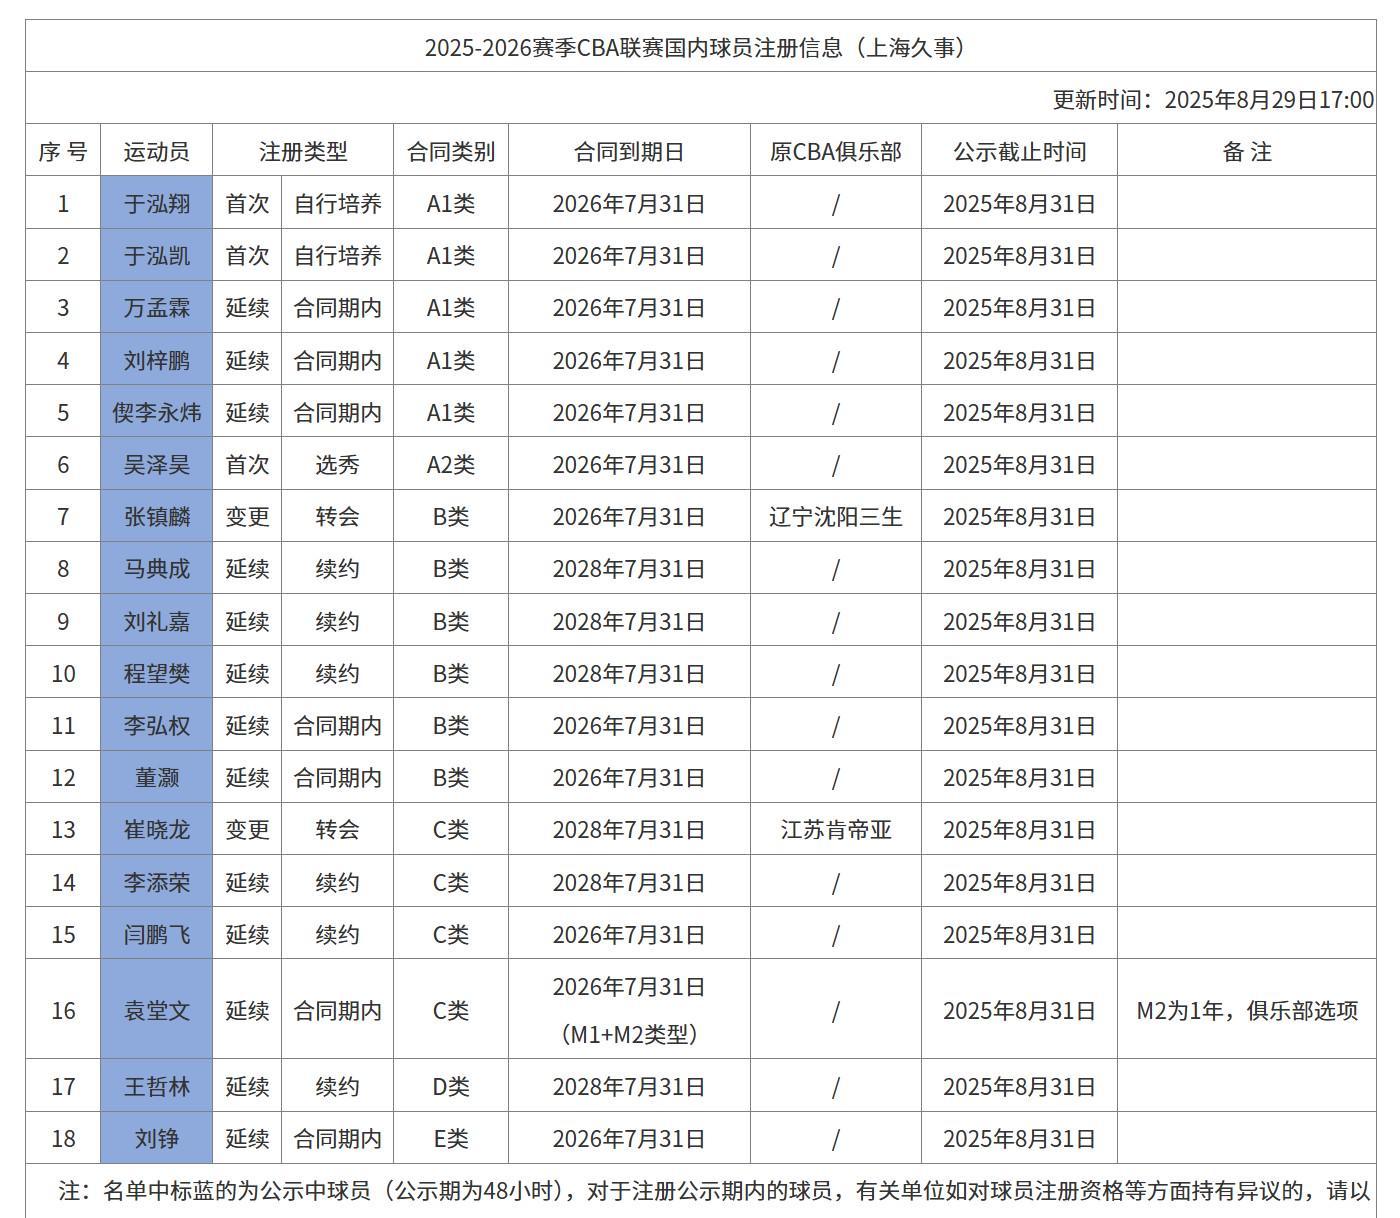This screenshot has width=1400, height=1218.
Task: Click the 备注 column header
Action: click(1248, 150)
